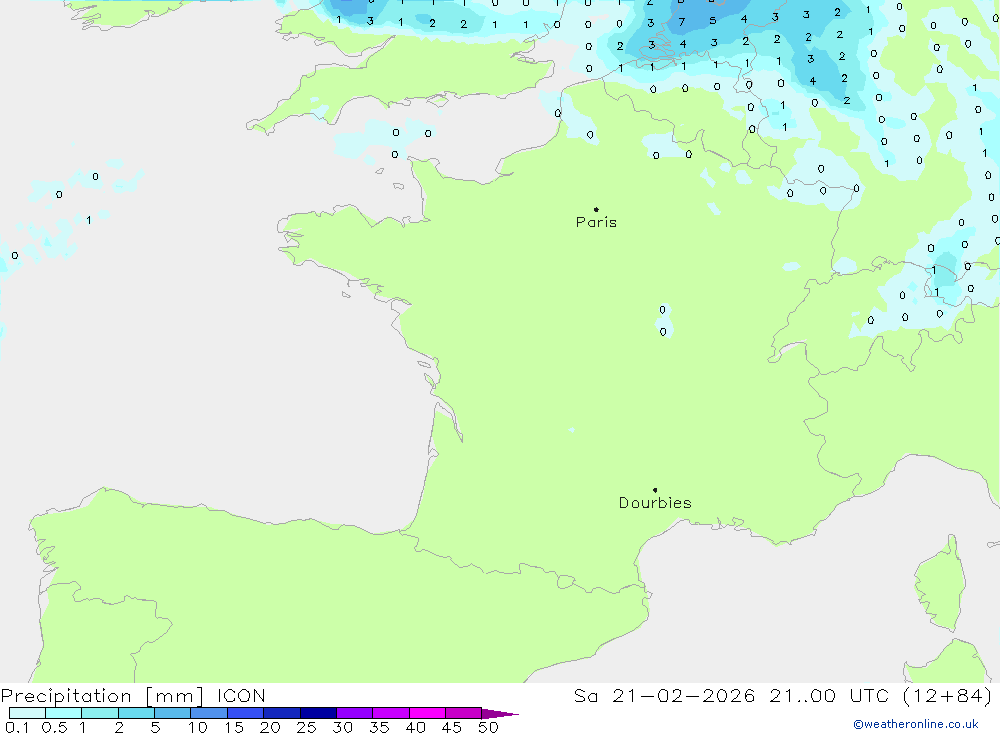Click the "(12+84)" forecast offset text
The image size is (1000, 733).
pyautogui.click(x=948, y=696)
